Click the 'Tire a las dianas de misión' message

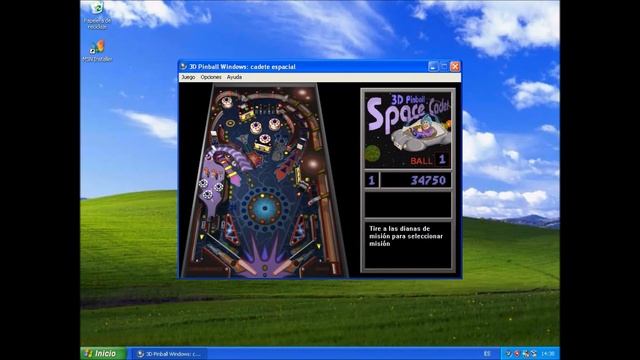[406, 236]
